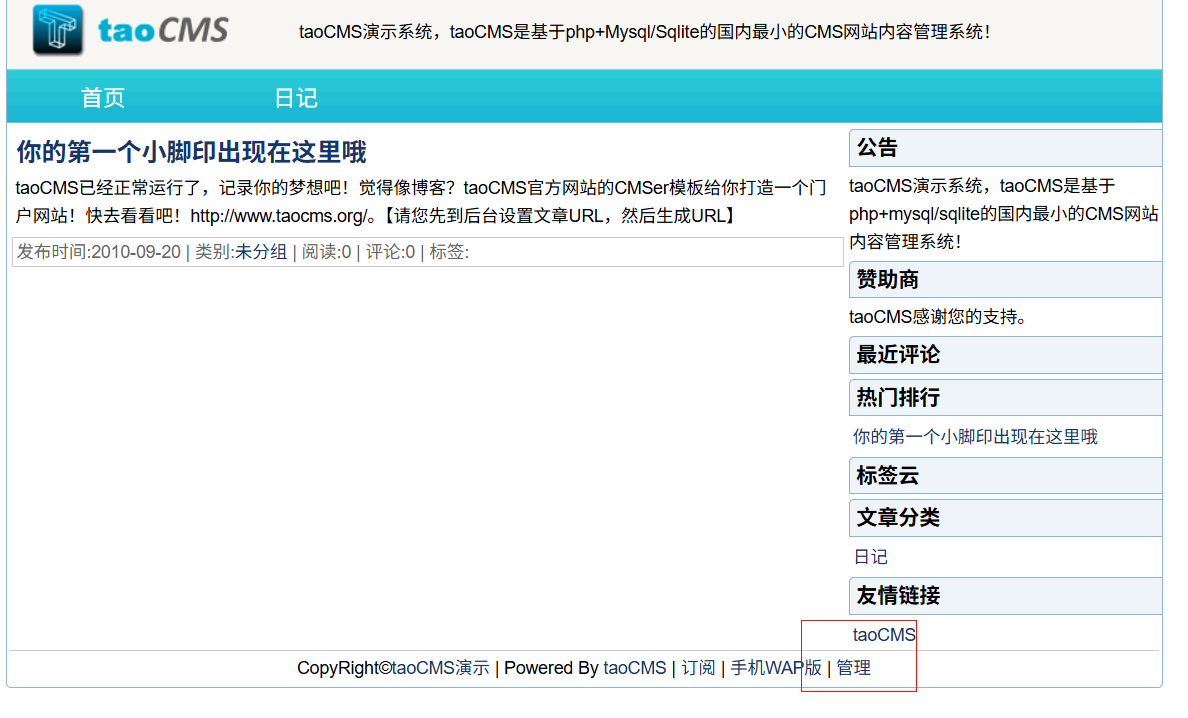Open the 日记 category under 文章分类
Viewport: 1188px width, 718px height.
click(x=870, y=557)
